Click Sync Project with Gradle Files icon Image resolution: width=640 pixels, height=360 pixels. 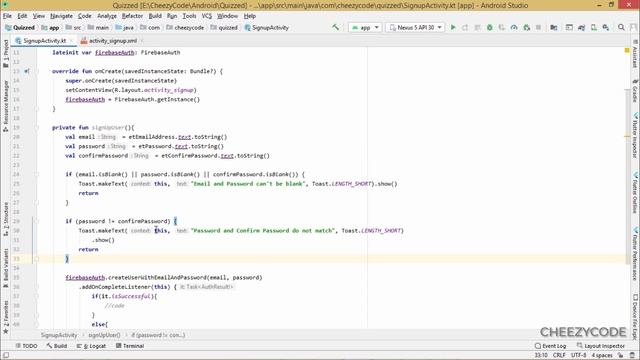581,27
